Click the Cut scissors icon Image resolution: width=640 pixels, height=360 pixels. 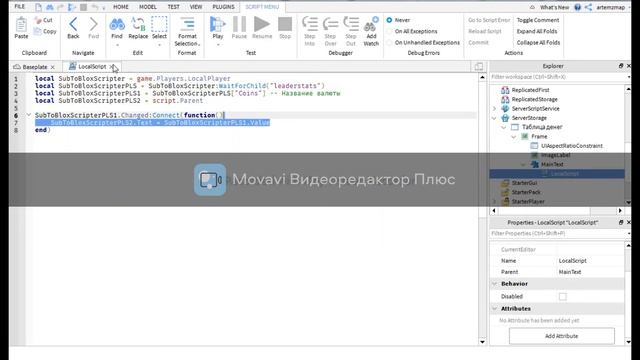38,20
